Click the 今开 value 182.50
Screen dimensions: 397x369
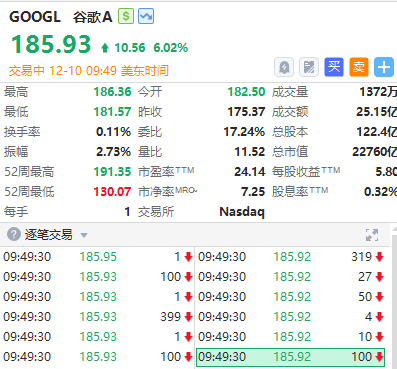(246, 92)
